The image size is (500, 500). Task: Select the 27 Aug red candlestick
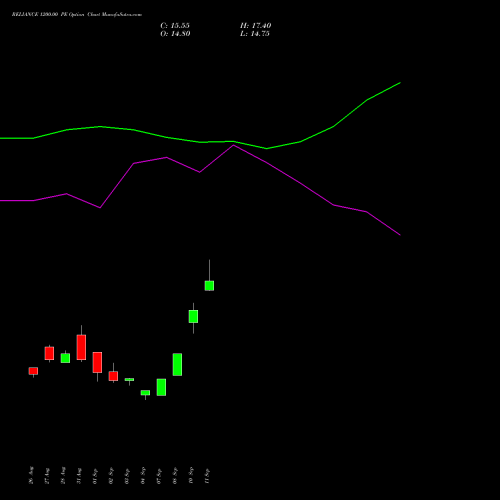click(x=49, y=353)
